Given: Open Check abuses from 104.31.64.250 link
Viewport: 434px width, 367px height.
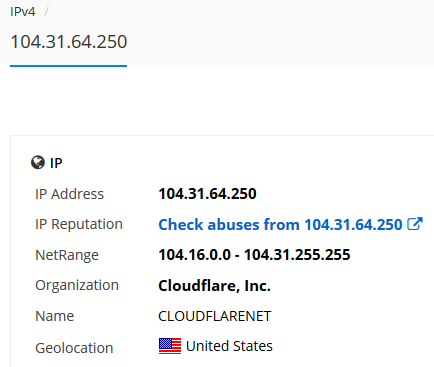Looking at the screenshot, I should click(x=280, y=224).
